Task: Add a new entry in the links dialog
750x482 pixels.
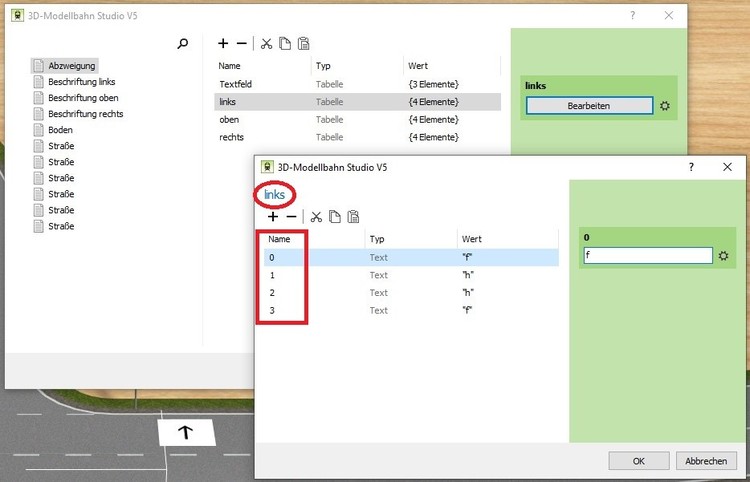Action: pyautogui.click(x=273, y=217)
